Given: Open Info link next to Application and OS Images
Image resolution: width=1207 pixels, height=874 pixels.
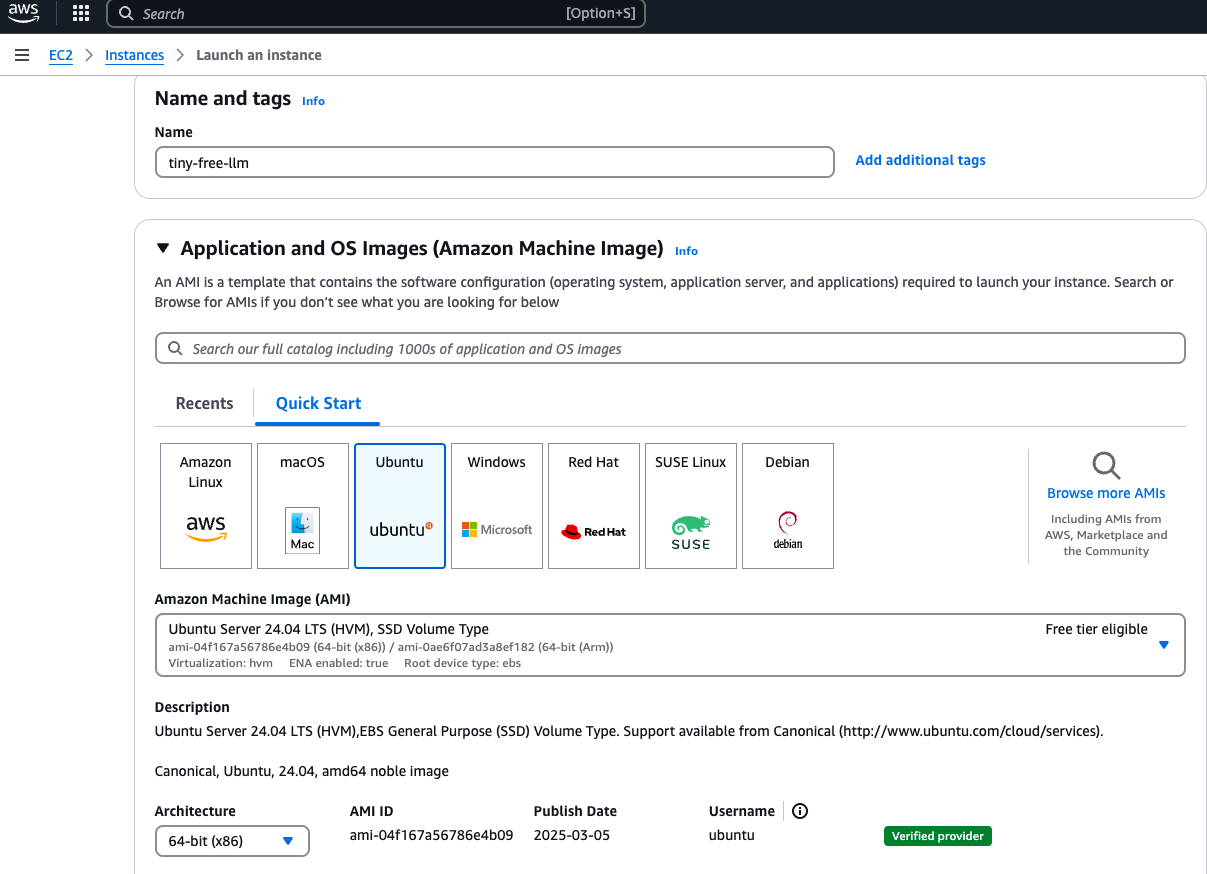Looking at the screenshot, I should (686, 251).
